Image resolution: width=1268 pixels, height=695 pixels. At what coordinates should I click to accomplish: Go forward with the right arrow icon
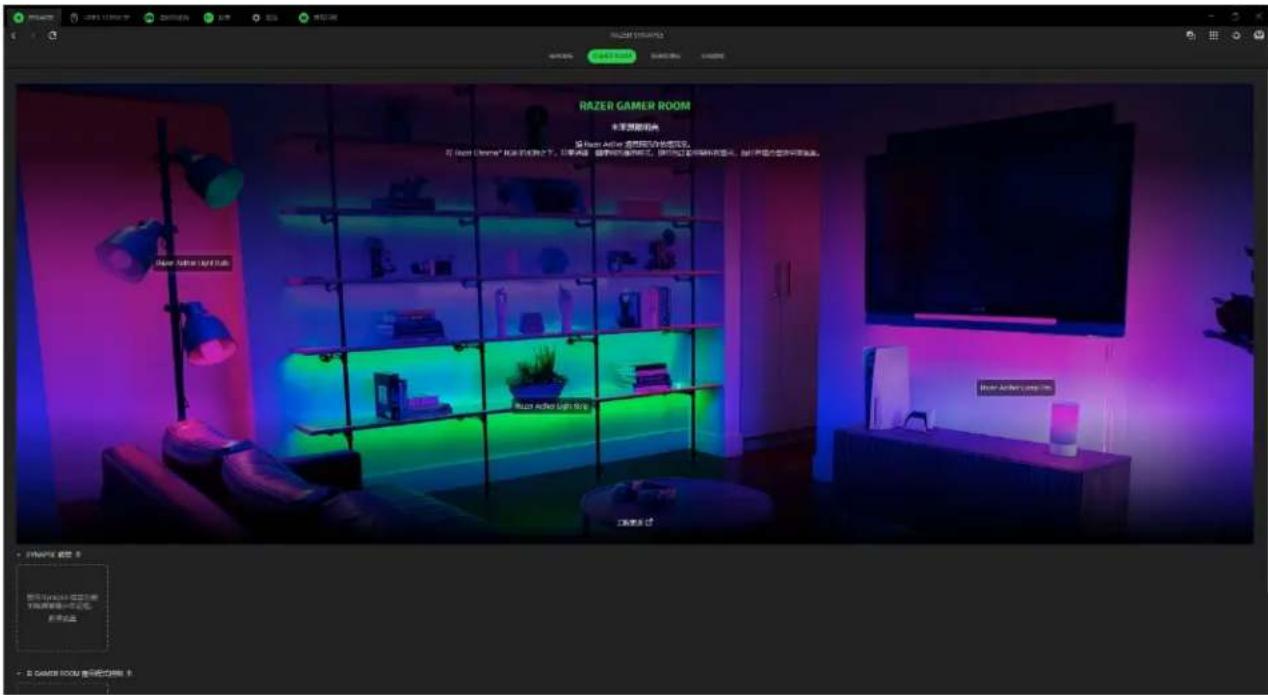32,35
